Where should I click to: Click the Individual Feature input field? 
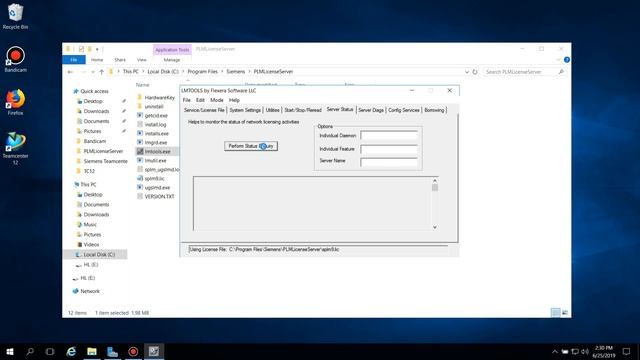click(389, 149)
